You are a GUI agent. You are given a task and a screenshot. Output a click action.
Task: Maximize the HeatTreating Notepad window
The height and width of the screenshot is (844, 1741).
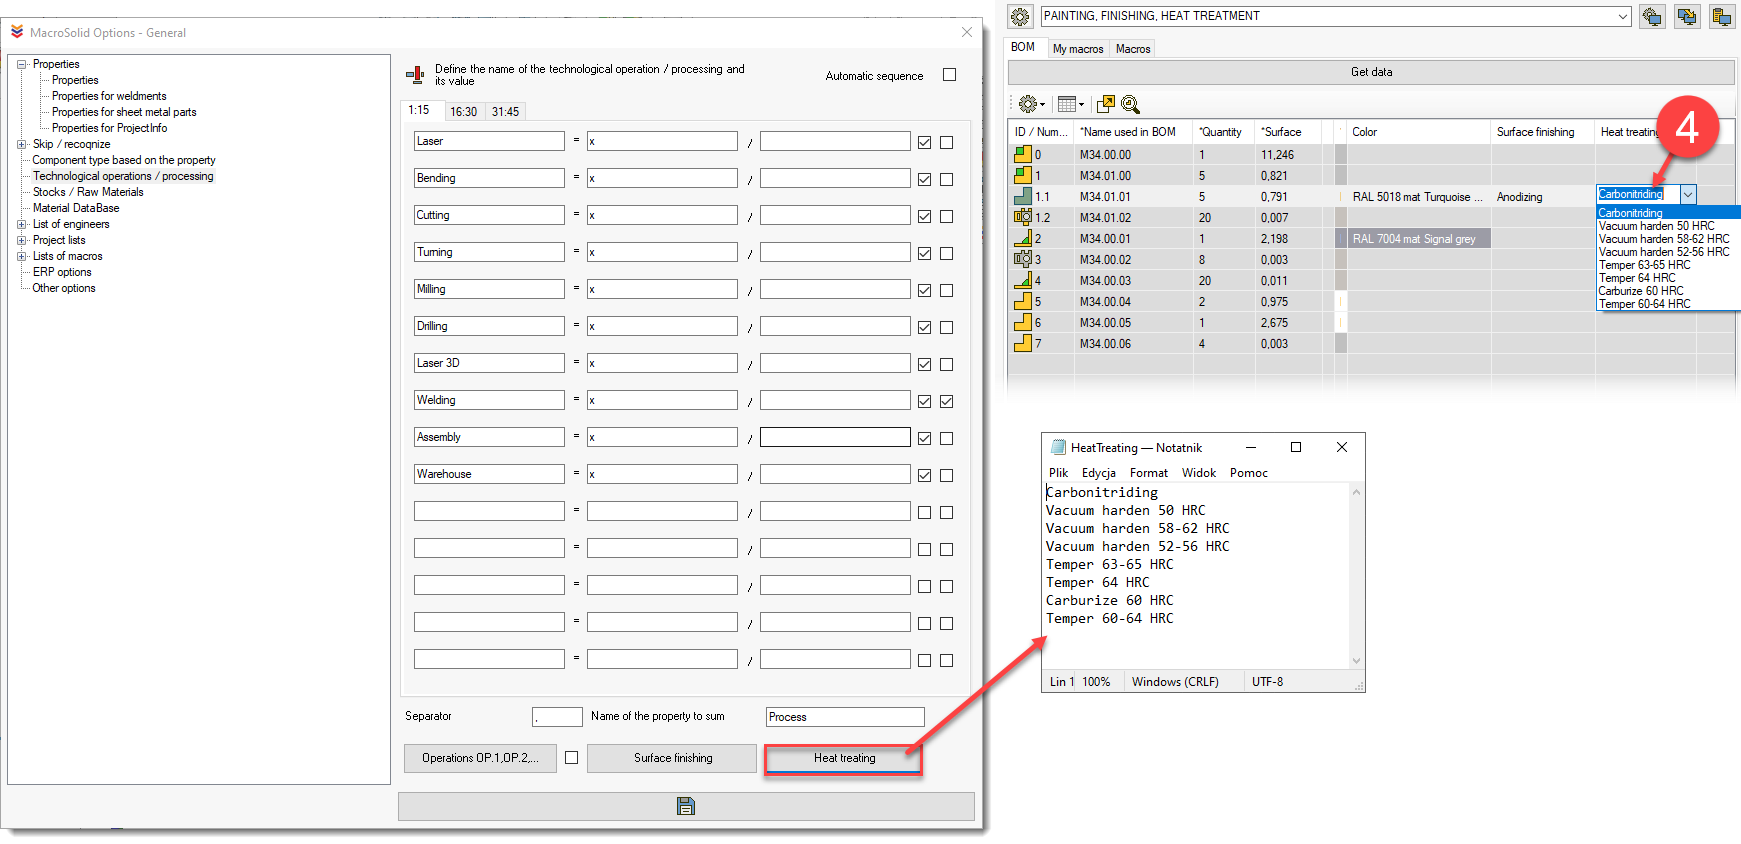tap(1296, 447)
